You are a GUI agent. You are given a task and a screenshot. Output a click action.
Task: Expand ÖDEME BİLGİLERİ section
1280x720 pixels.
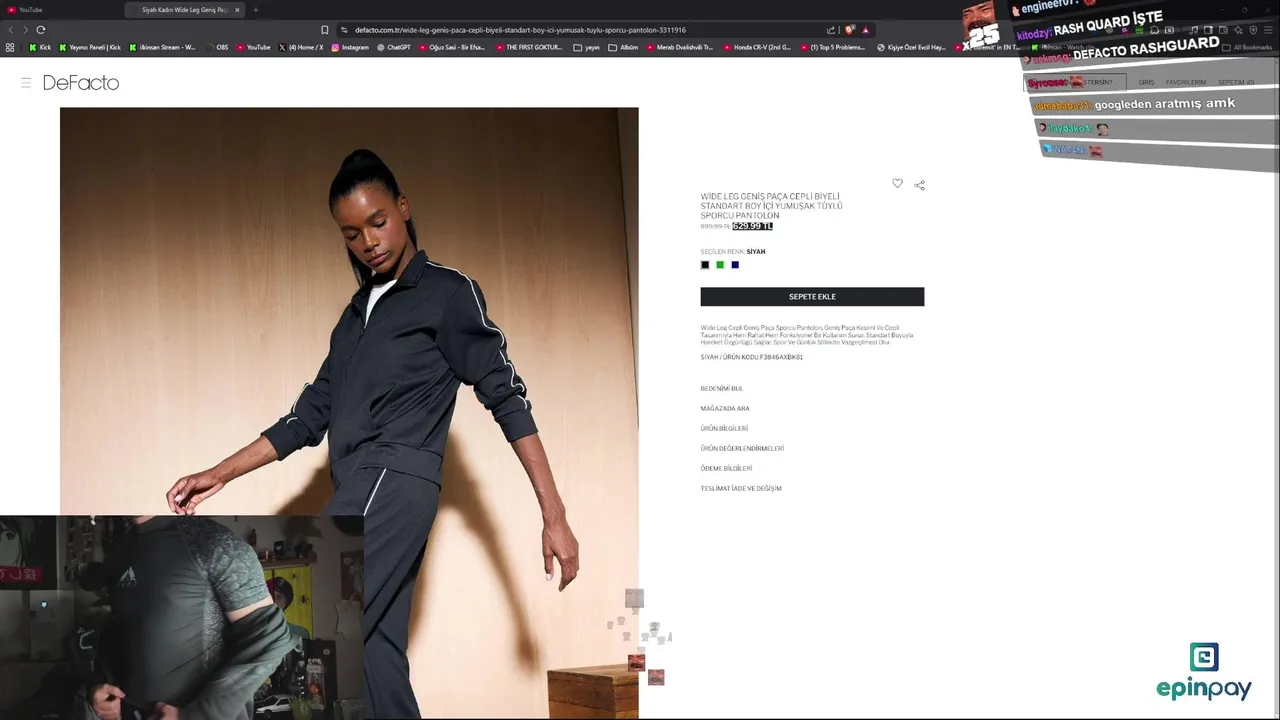tap(726, 469)
